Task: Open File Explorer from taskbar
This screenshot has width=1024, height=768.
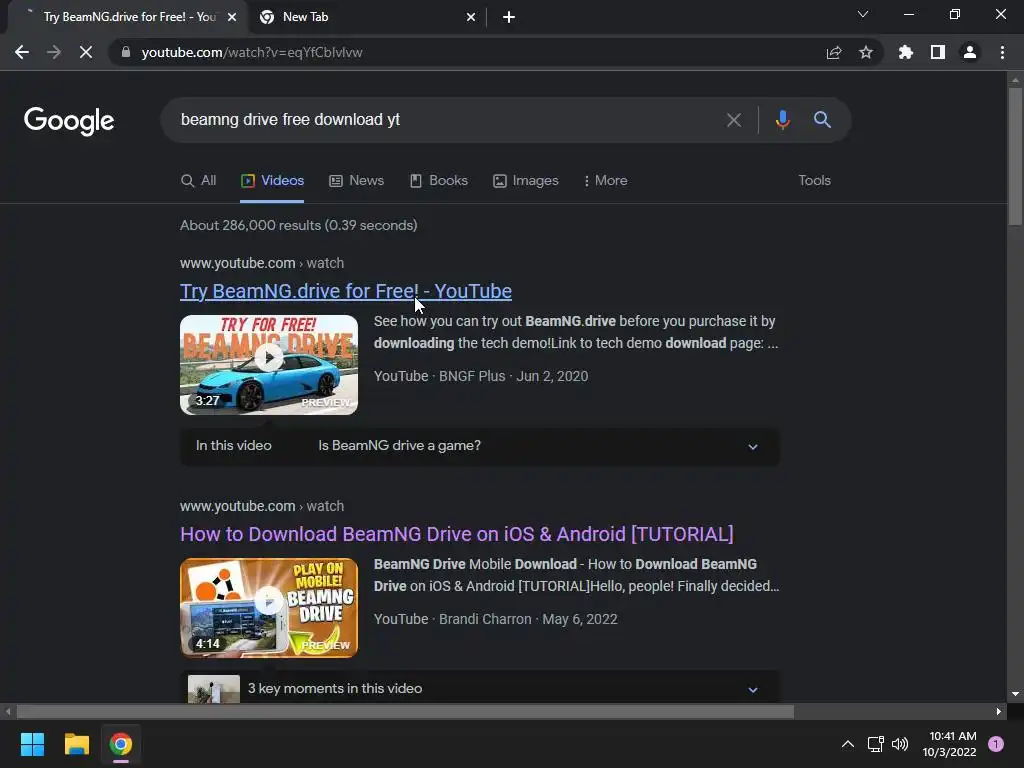Action: pos(76,744)
